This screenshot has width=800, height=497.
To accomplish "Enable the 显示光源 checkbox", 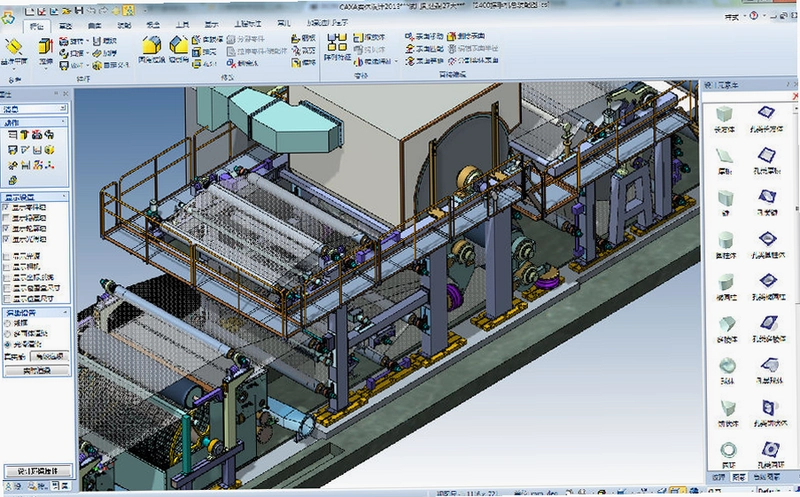I will coord(7,256).
